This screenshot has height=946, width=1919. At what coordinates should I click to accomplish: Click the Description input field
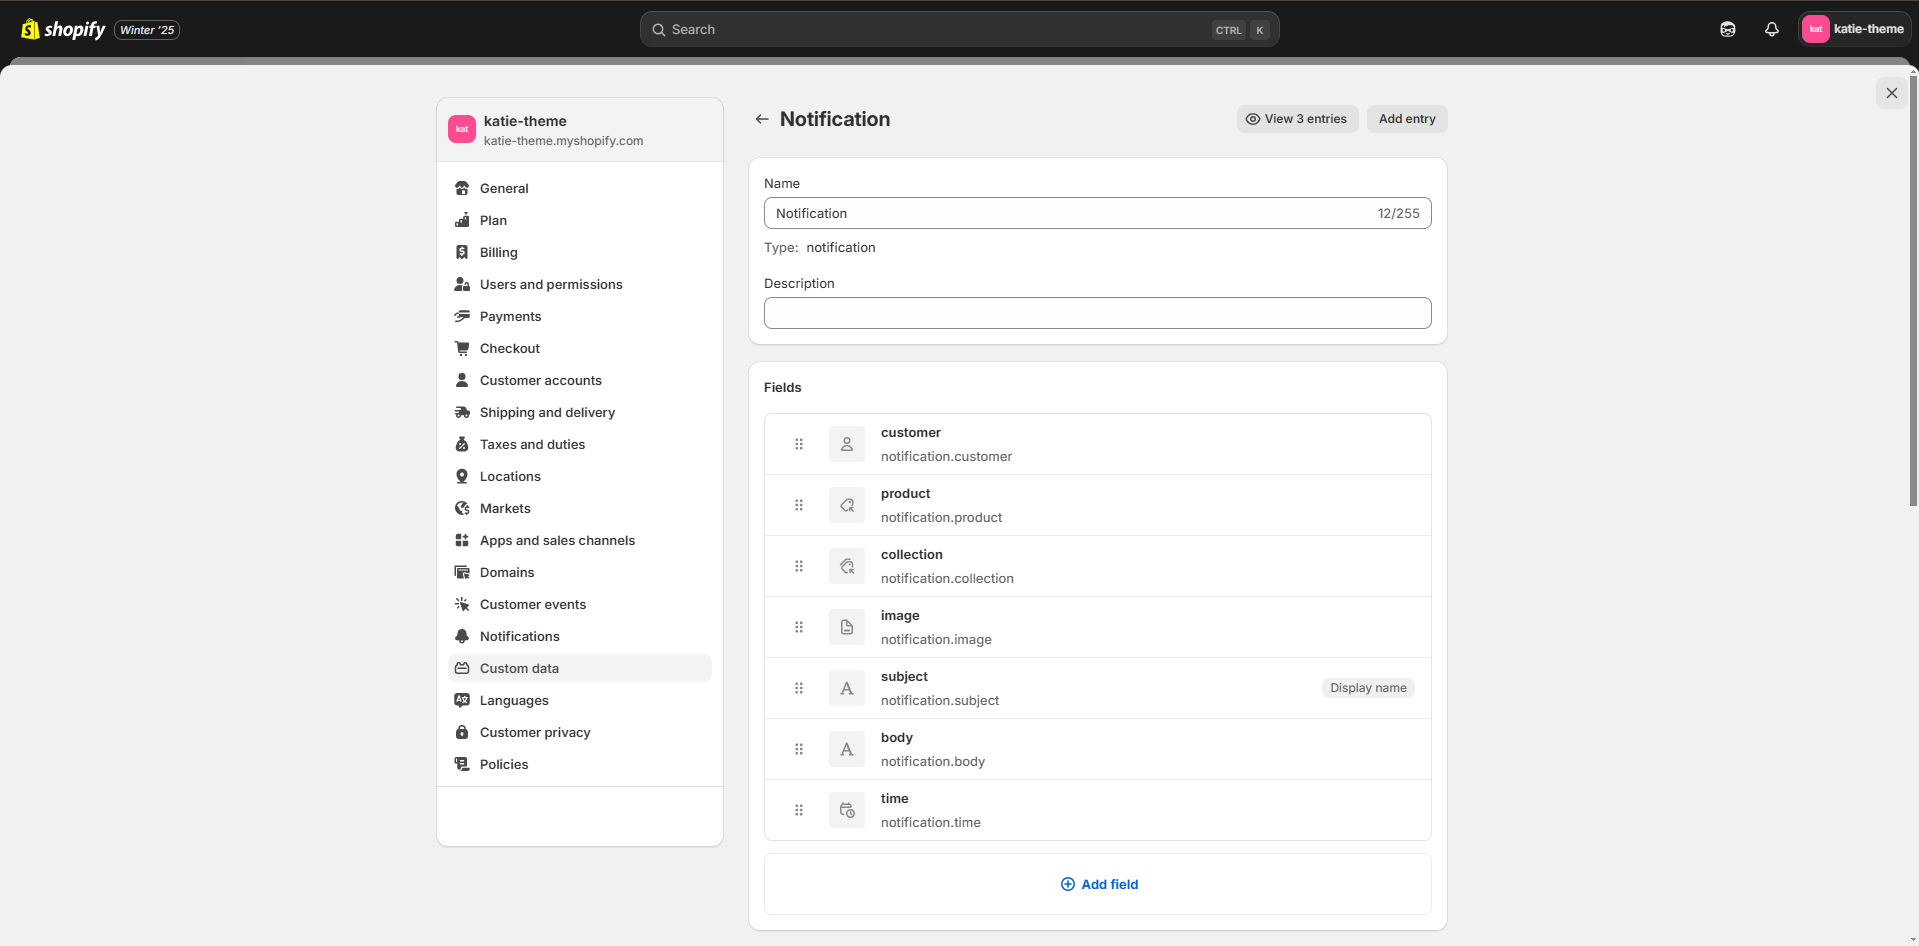click(1097, 313)
